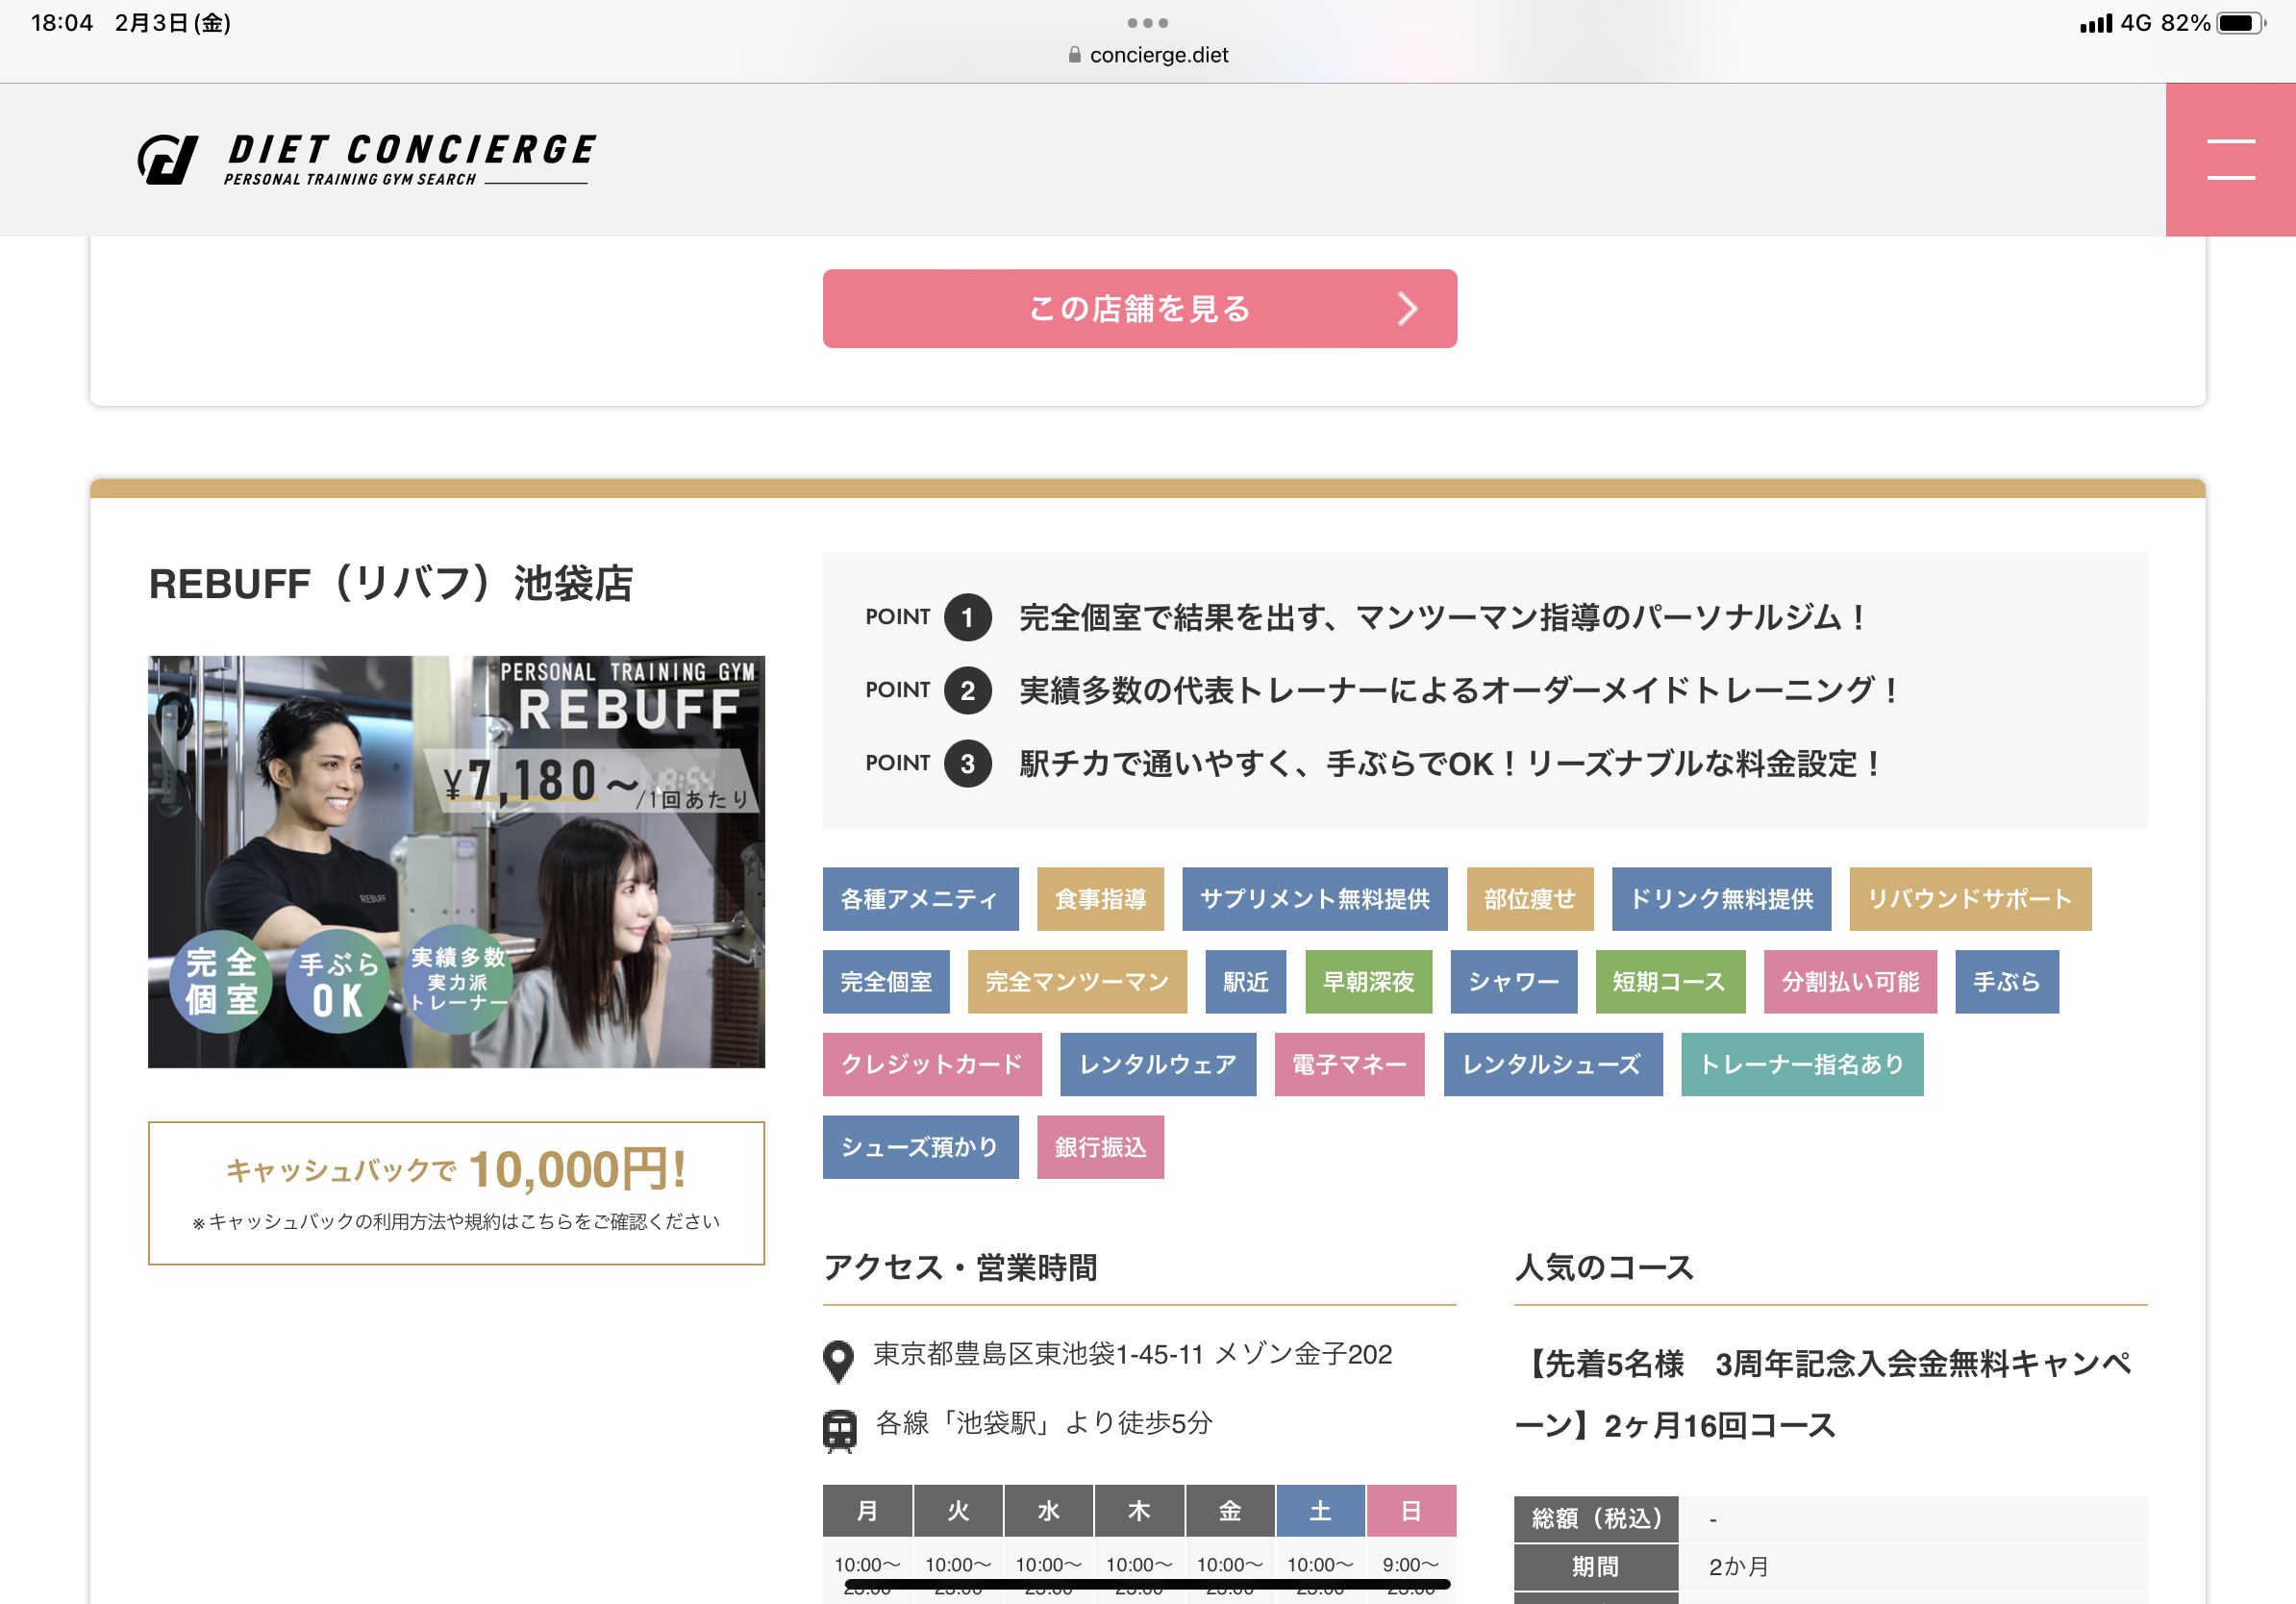Select the 短期コース tag
The height and width of the screenshot is (1604, 2296).
(1670, 982)
